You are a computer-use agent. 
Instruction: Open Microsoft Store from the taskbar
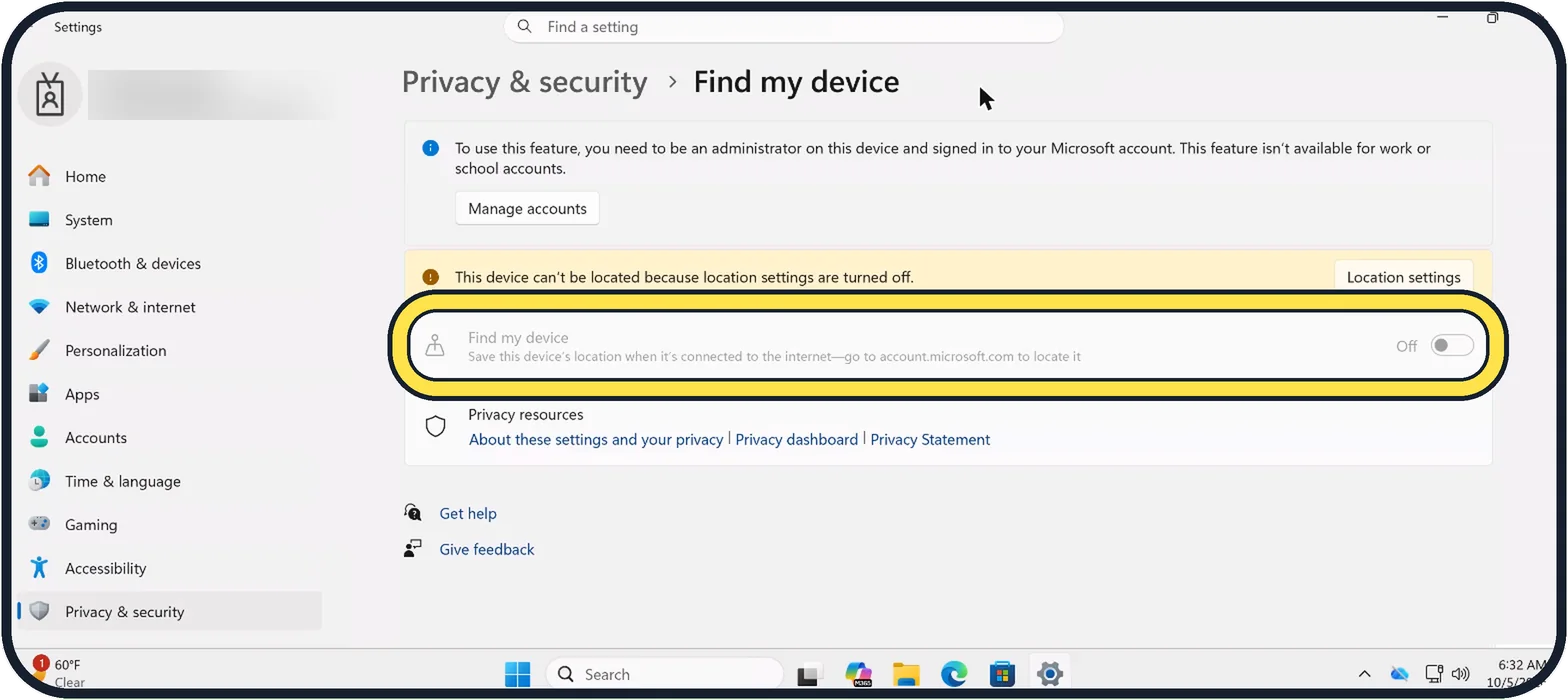pos(1002,675)
